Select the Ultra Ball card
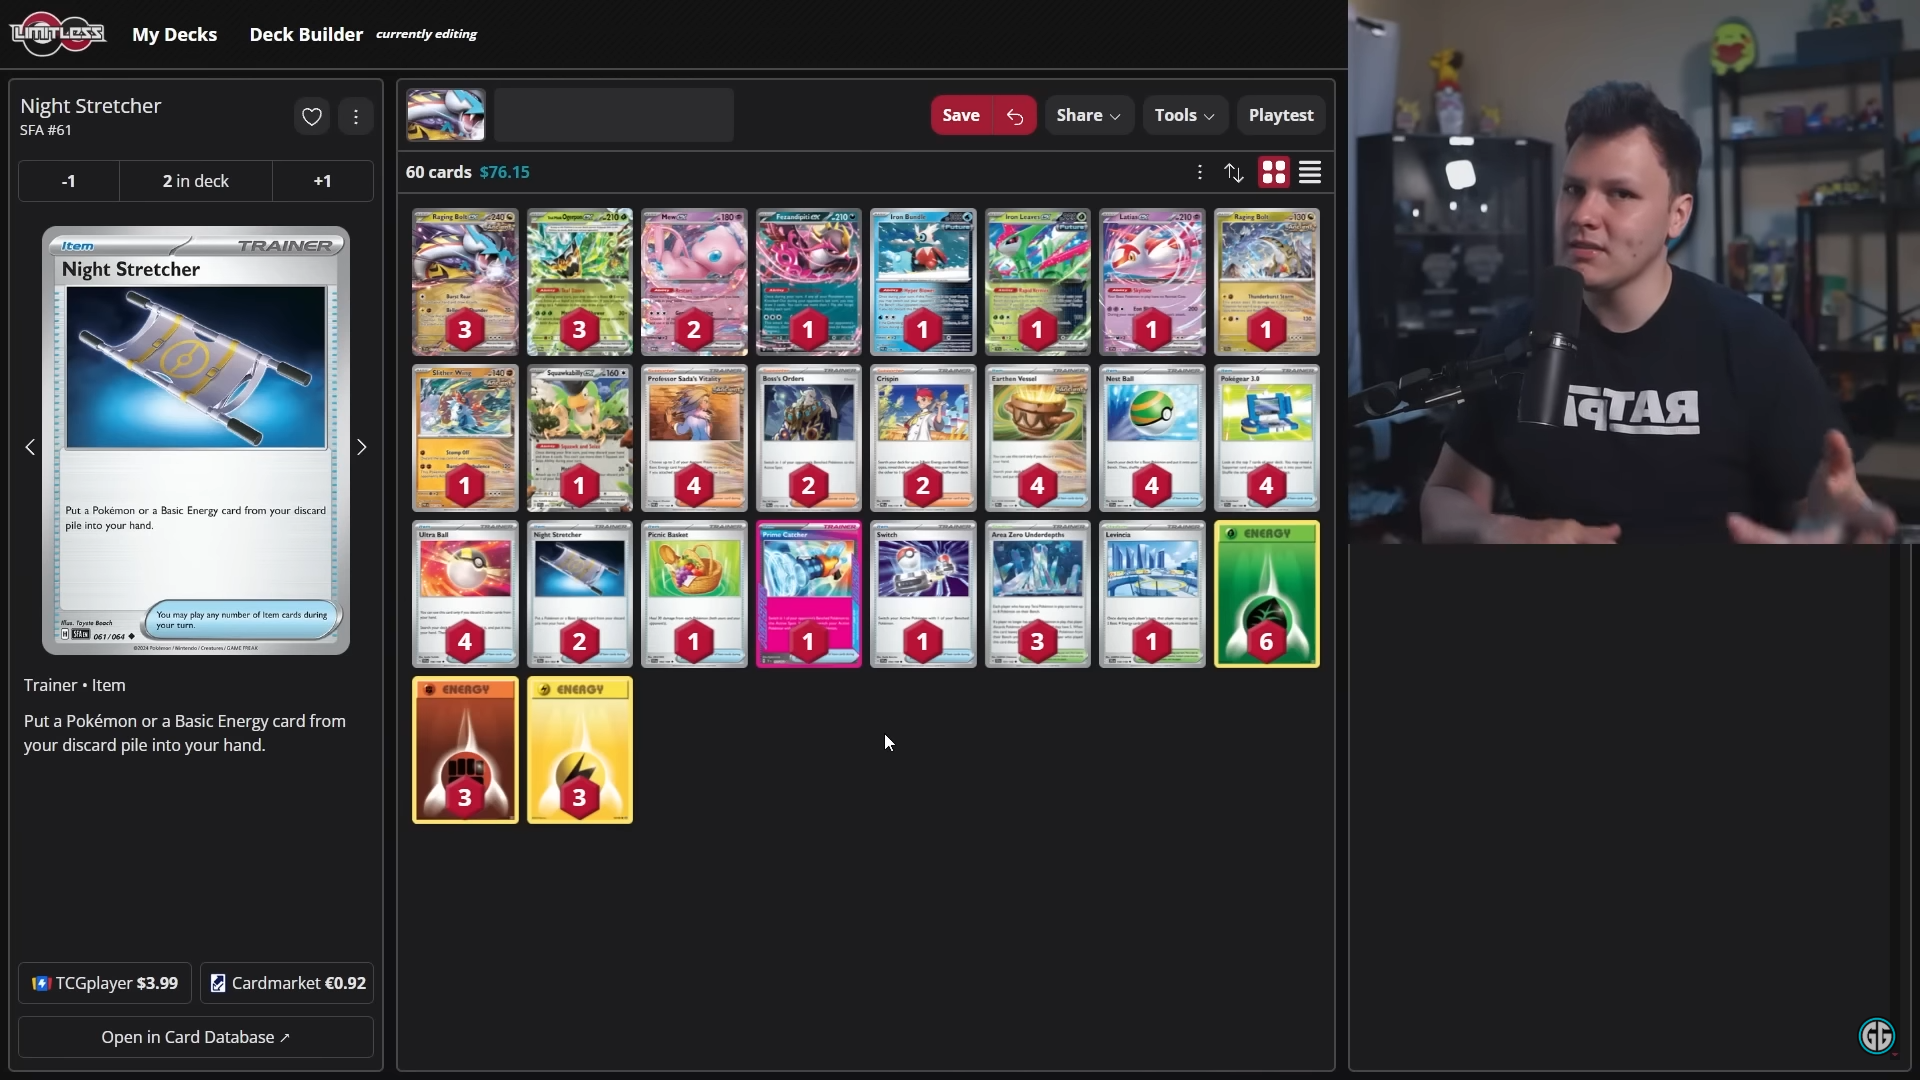The image size is (1920, 1080). coord(465,594)
